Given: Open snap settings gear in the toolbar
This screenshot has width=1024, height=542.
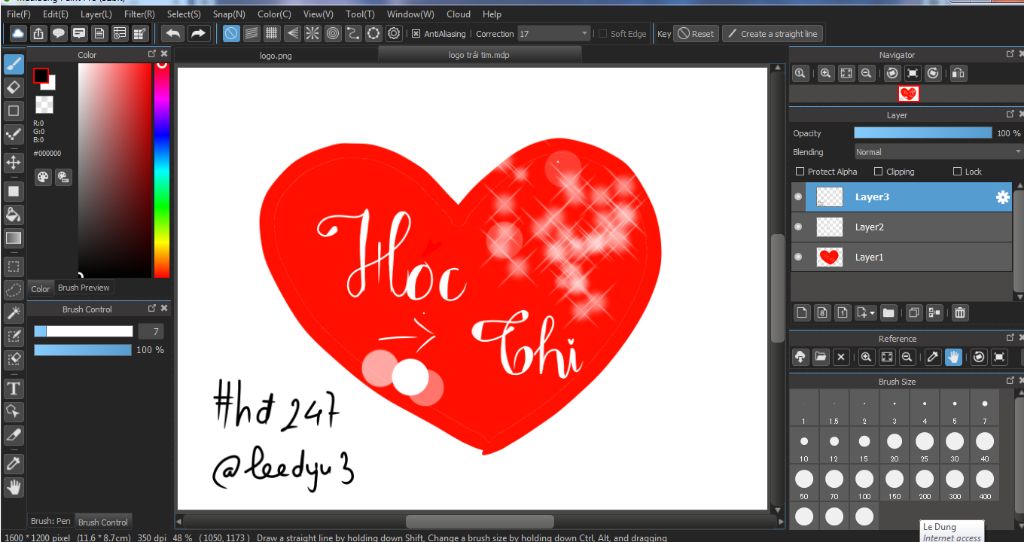Looking at the screenshot, I should [x=394, y=33].
